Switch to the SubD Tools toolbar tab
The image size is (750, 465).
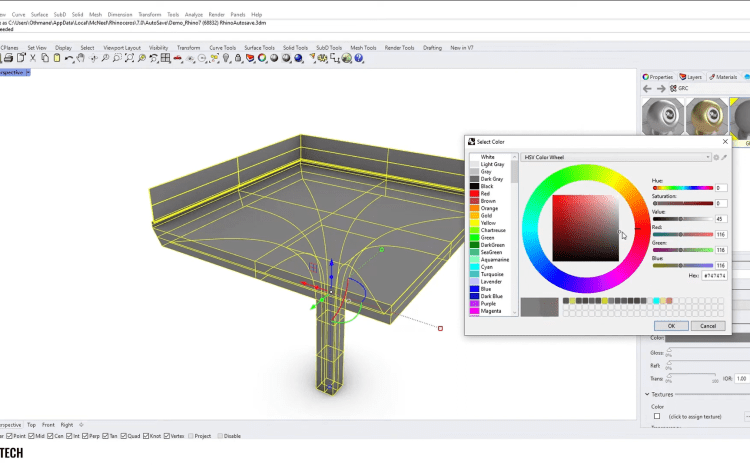pyautogui.click(x=328, y=47)
